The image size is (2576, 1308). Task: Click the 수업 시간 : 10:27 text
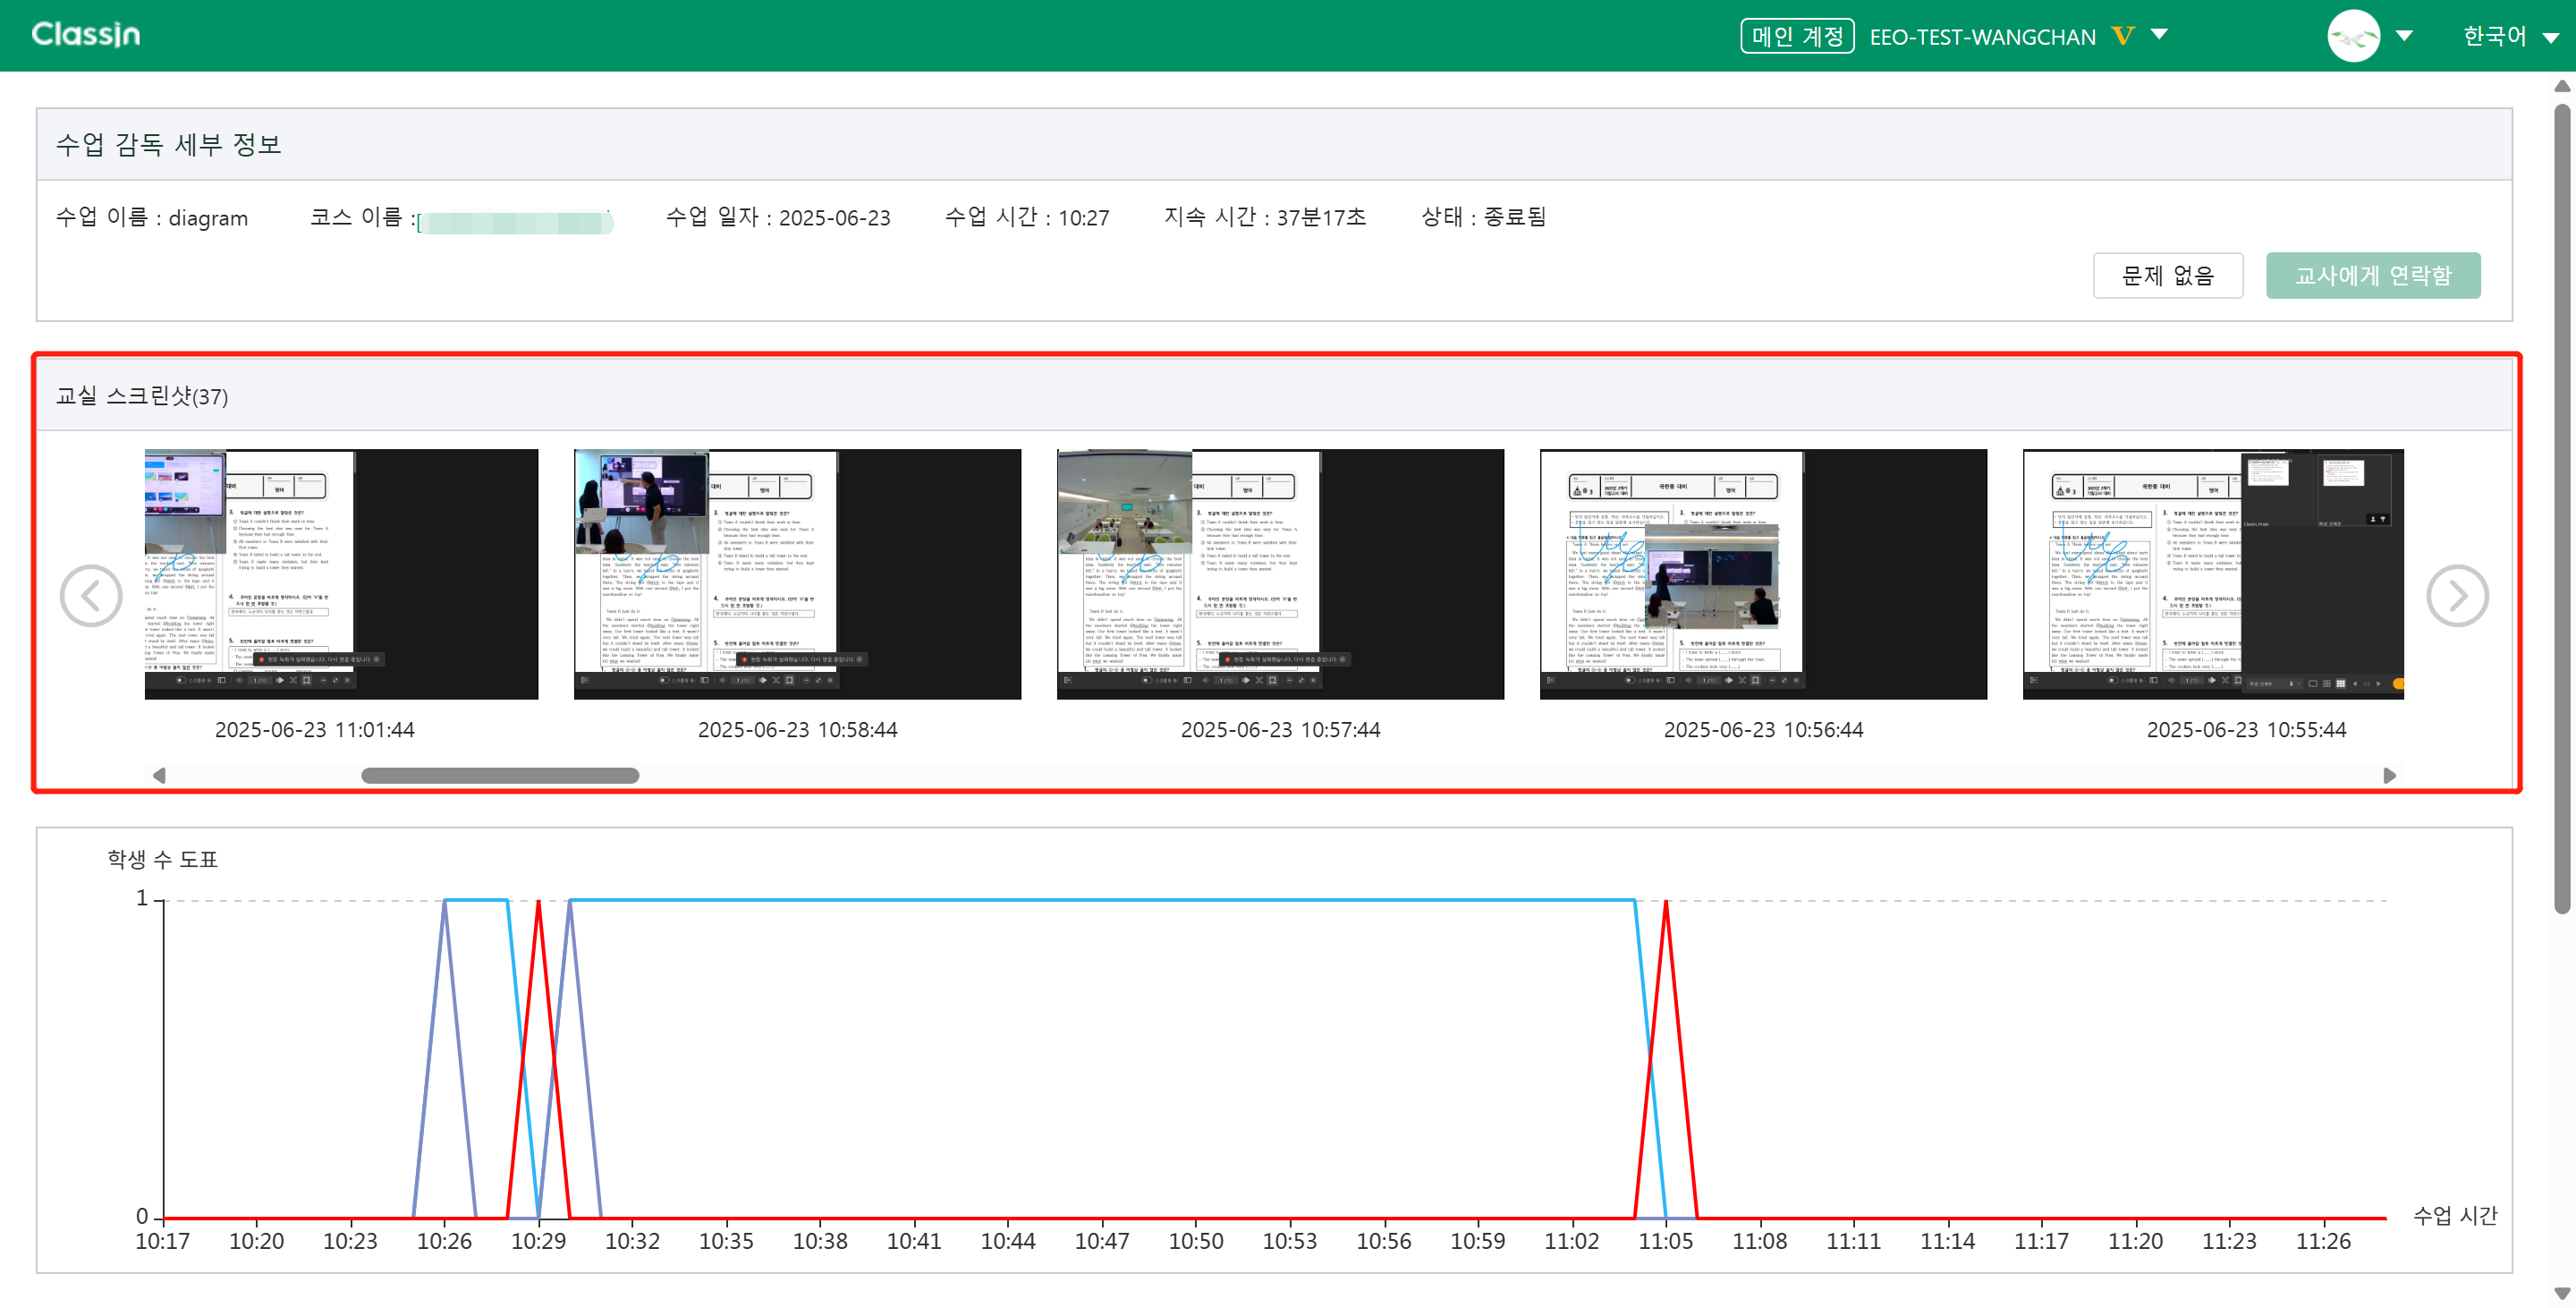point(1027,217)
